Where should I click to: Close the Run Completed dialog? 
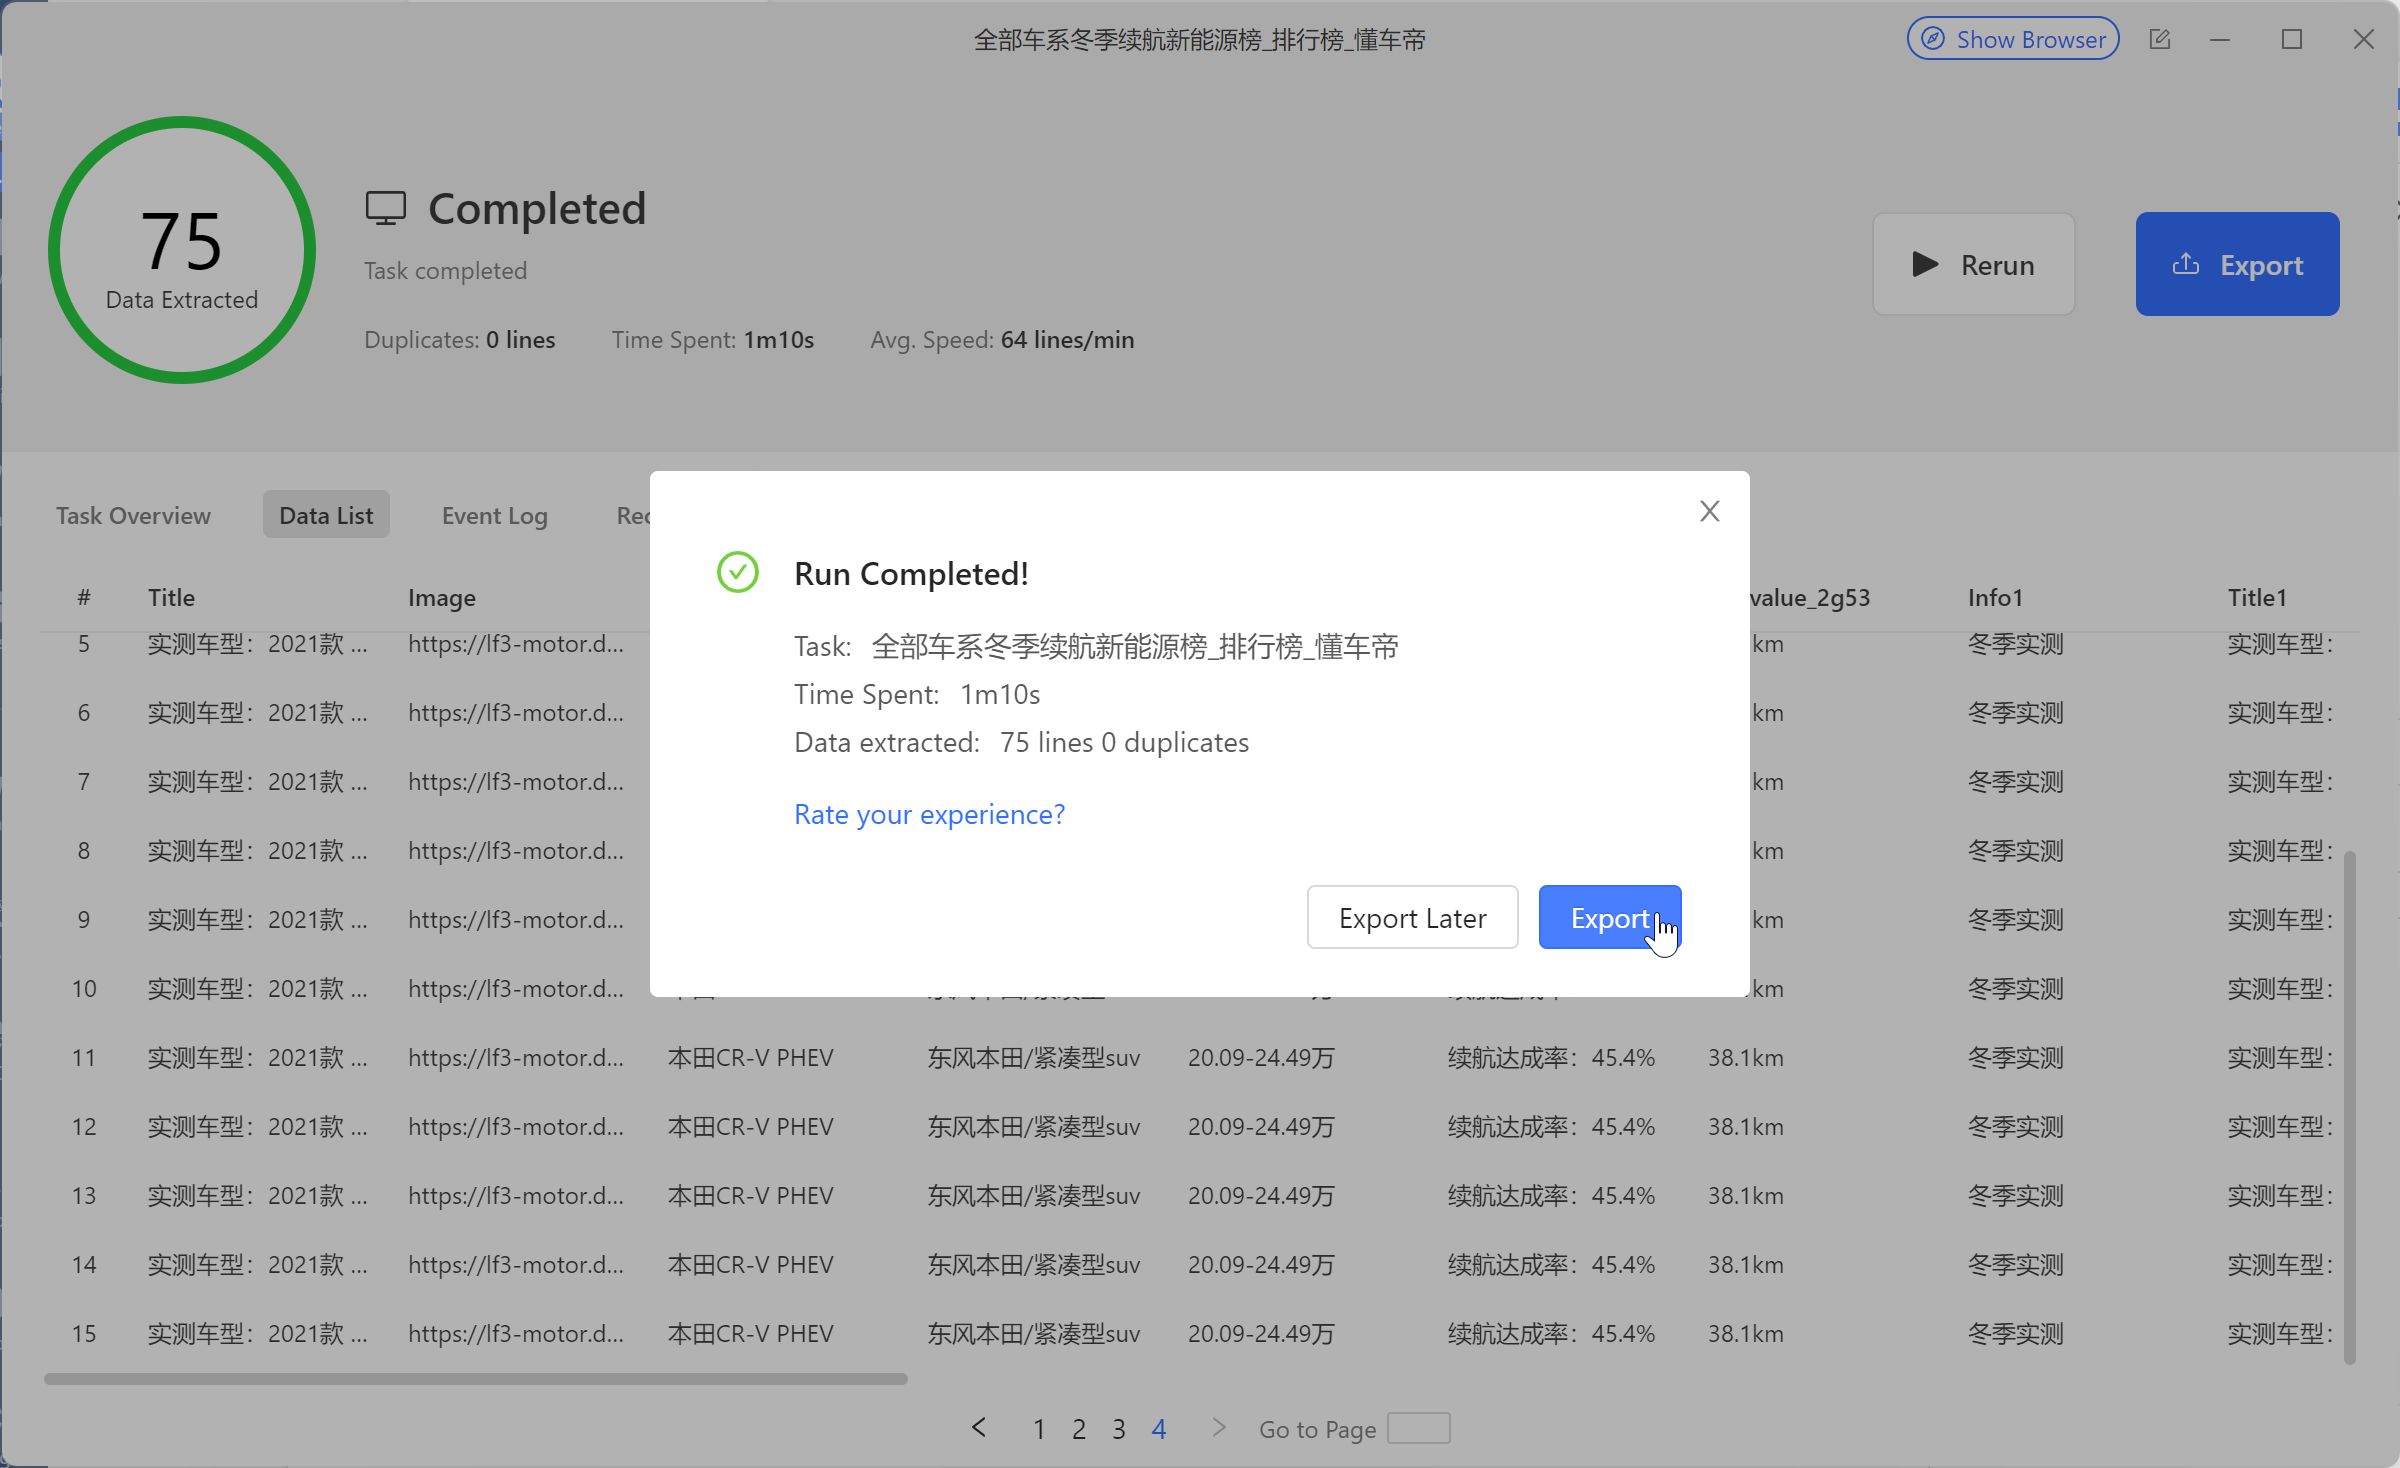click(x=1709, y=511)
